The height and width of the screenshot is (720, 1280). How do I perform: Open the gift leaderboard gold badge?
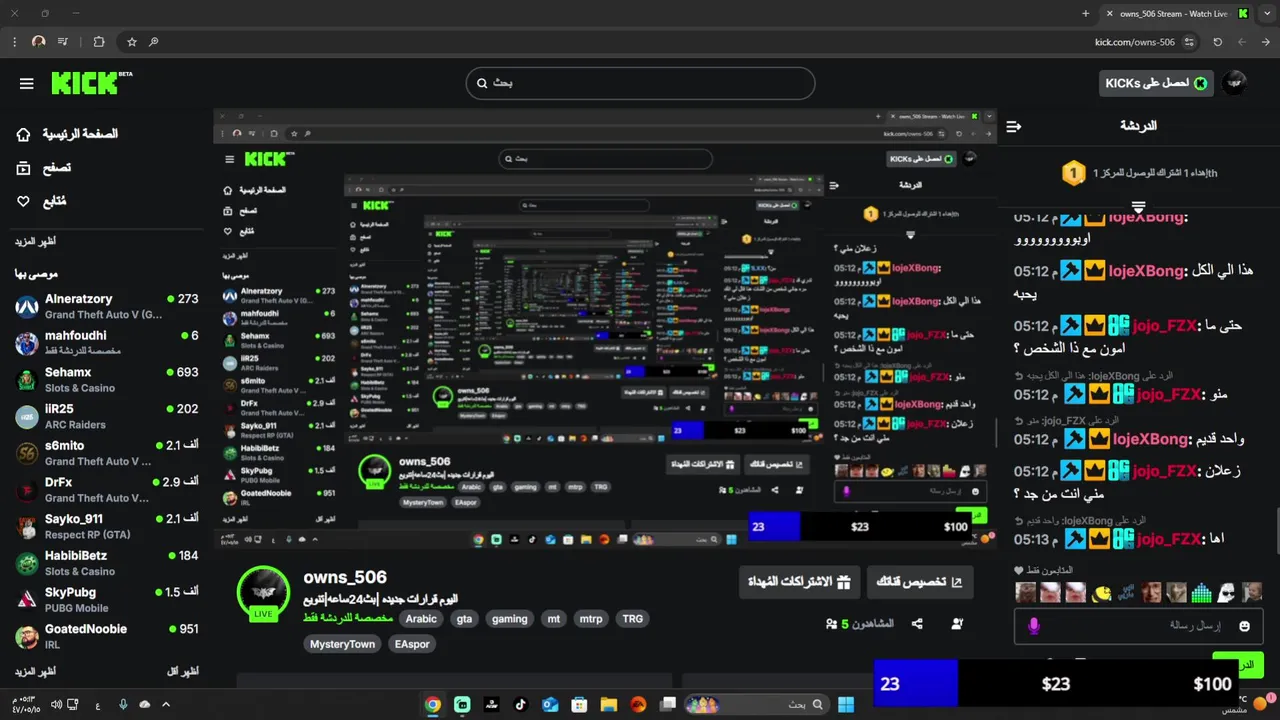click(1073, 173)
